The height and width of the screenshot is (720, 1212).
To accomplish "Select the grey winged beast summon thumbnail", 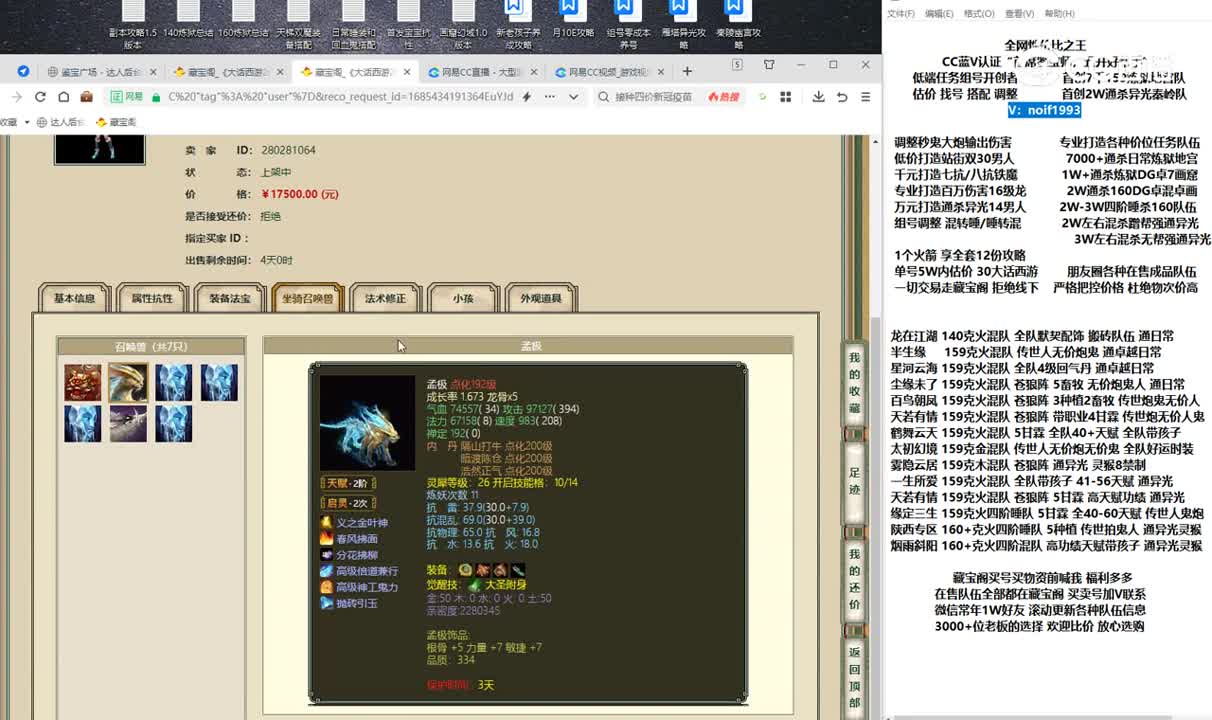I will point(128,424).
